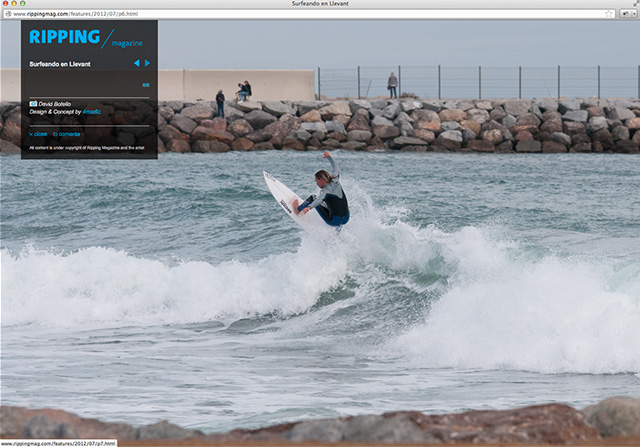Bookmark this page with the star icon

(x=609, y=14)
